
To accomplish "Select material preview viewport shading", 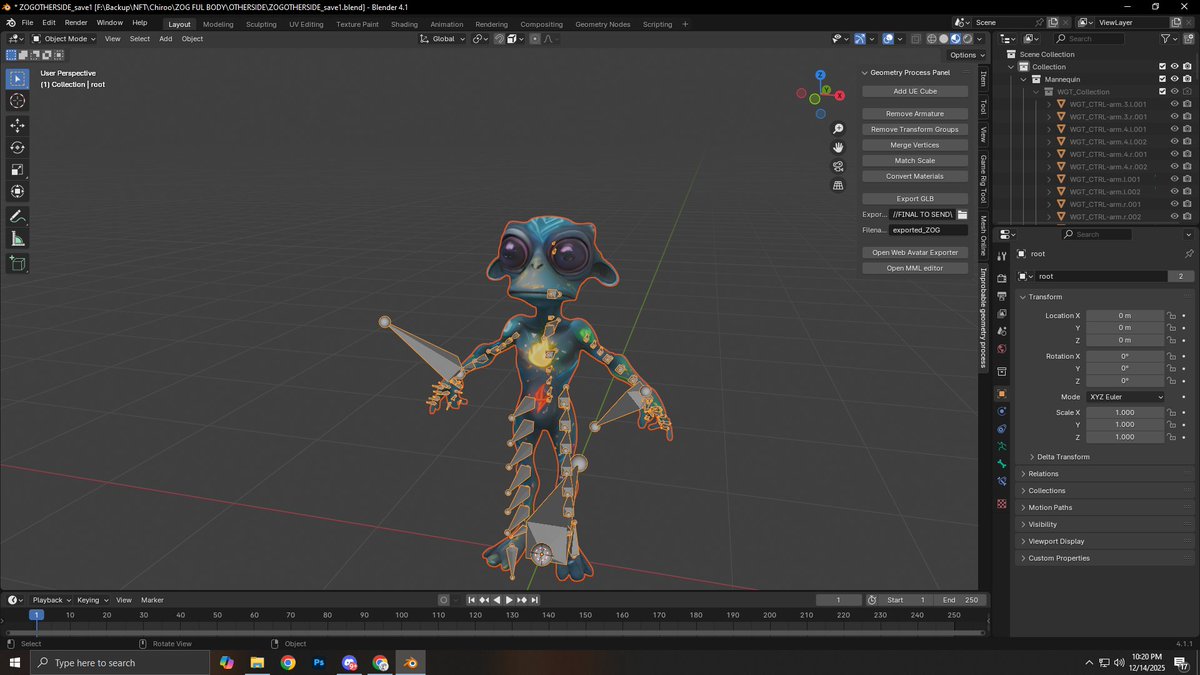I will pyautogui.click(x=955, y=39).
